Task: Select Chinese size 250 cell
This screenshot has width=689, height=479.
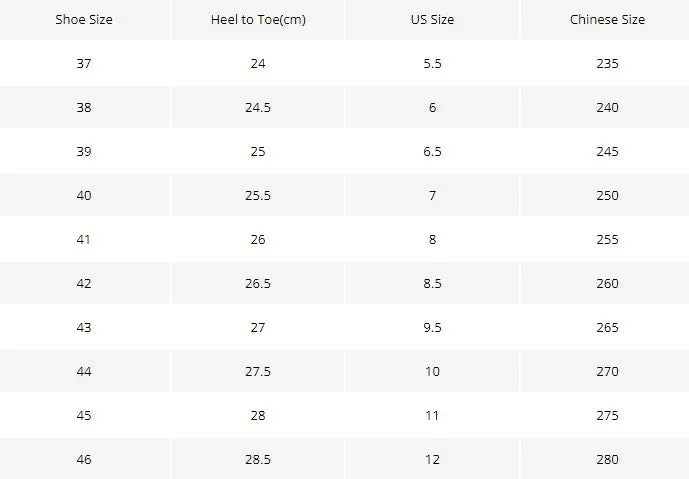Action: [607, 195]
